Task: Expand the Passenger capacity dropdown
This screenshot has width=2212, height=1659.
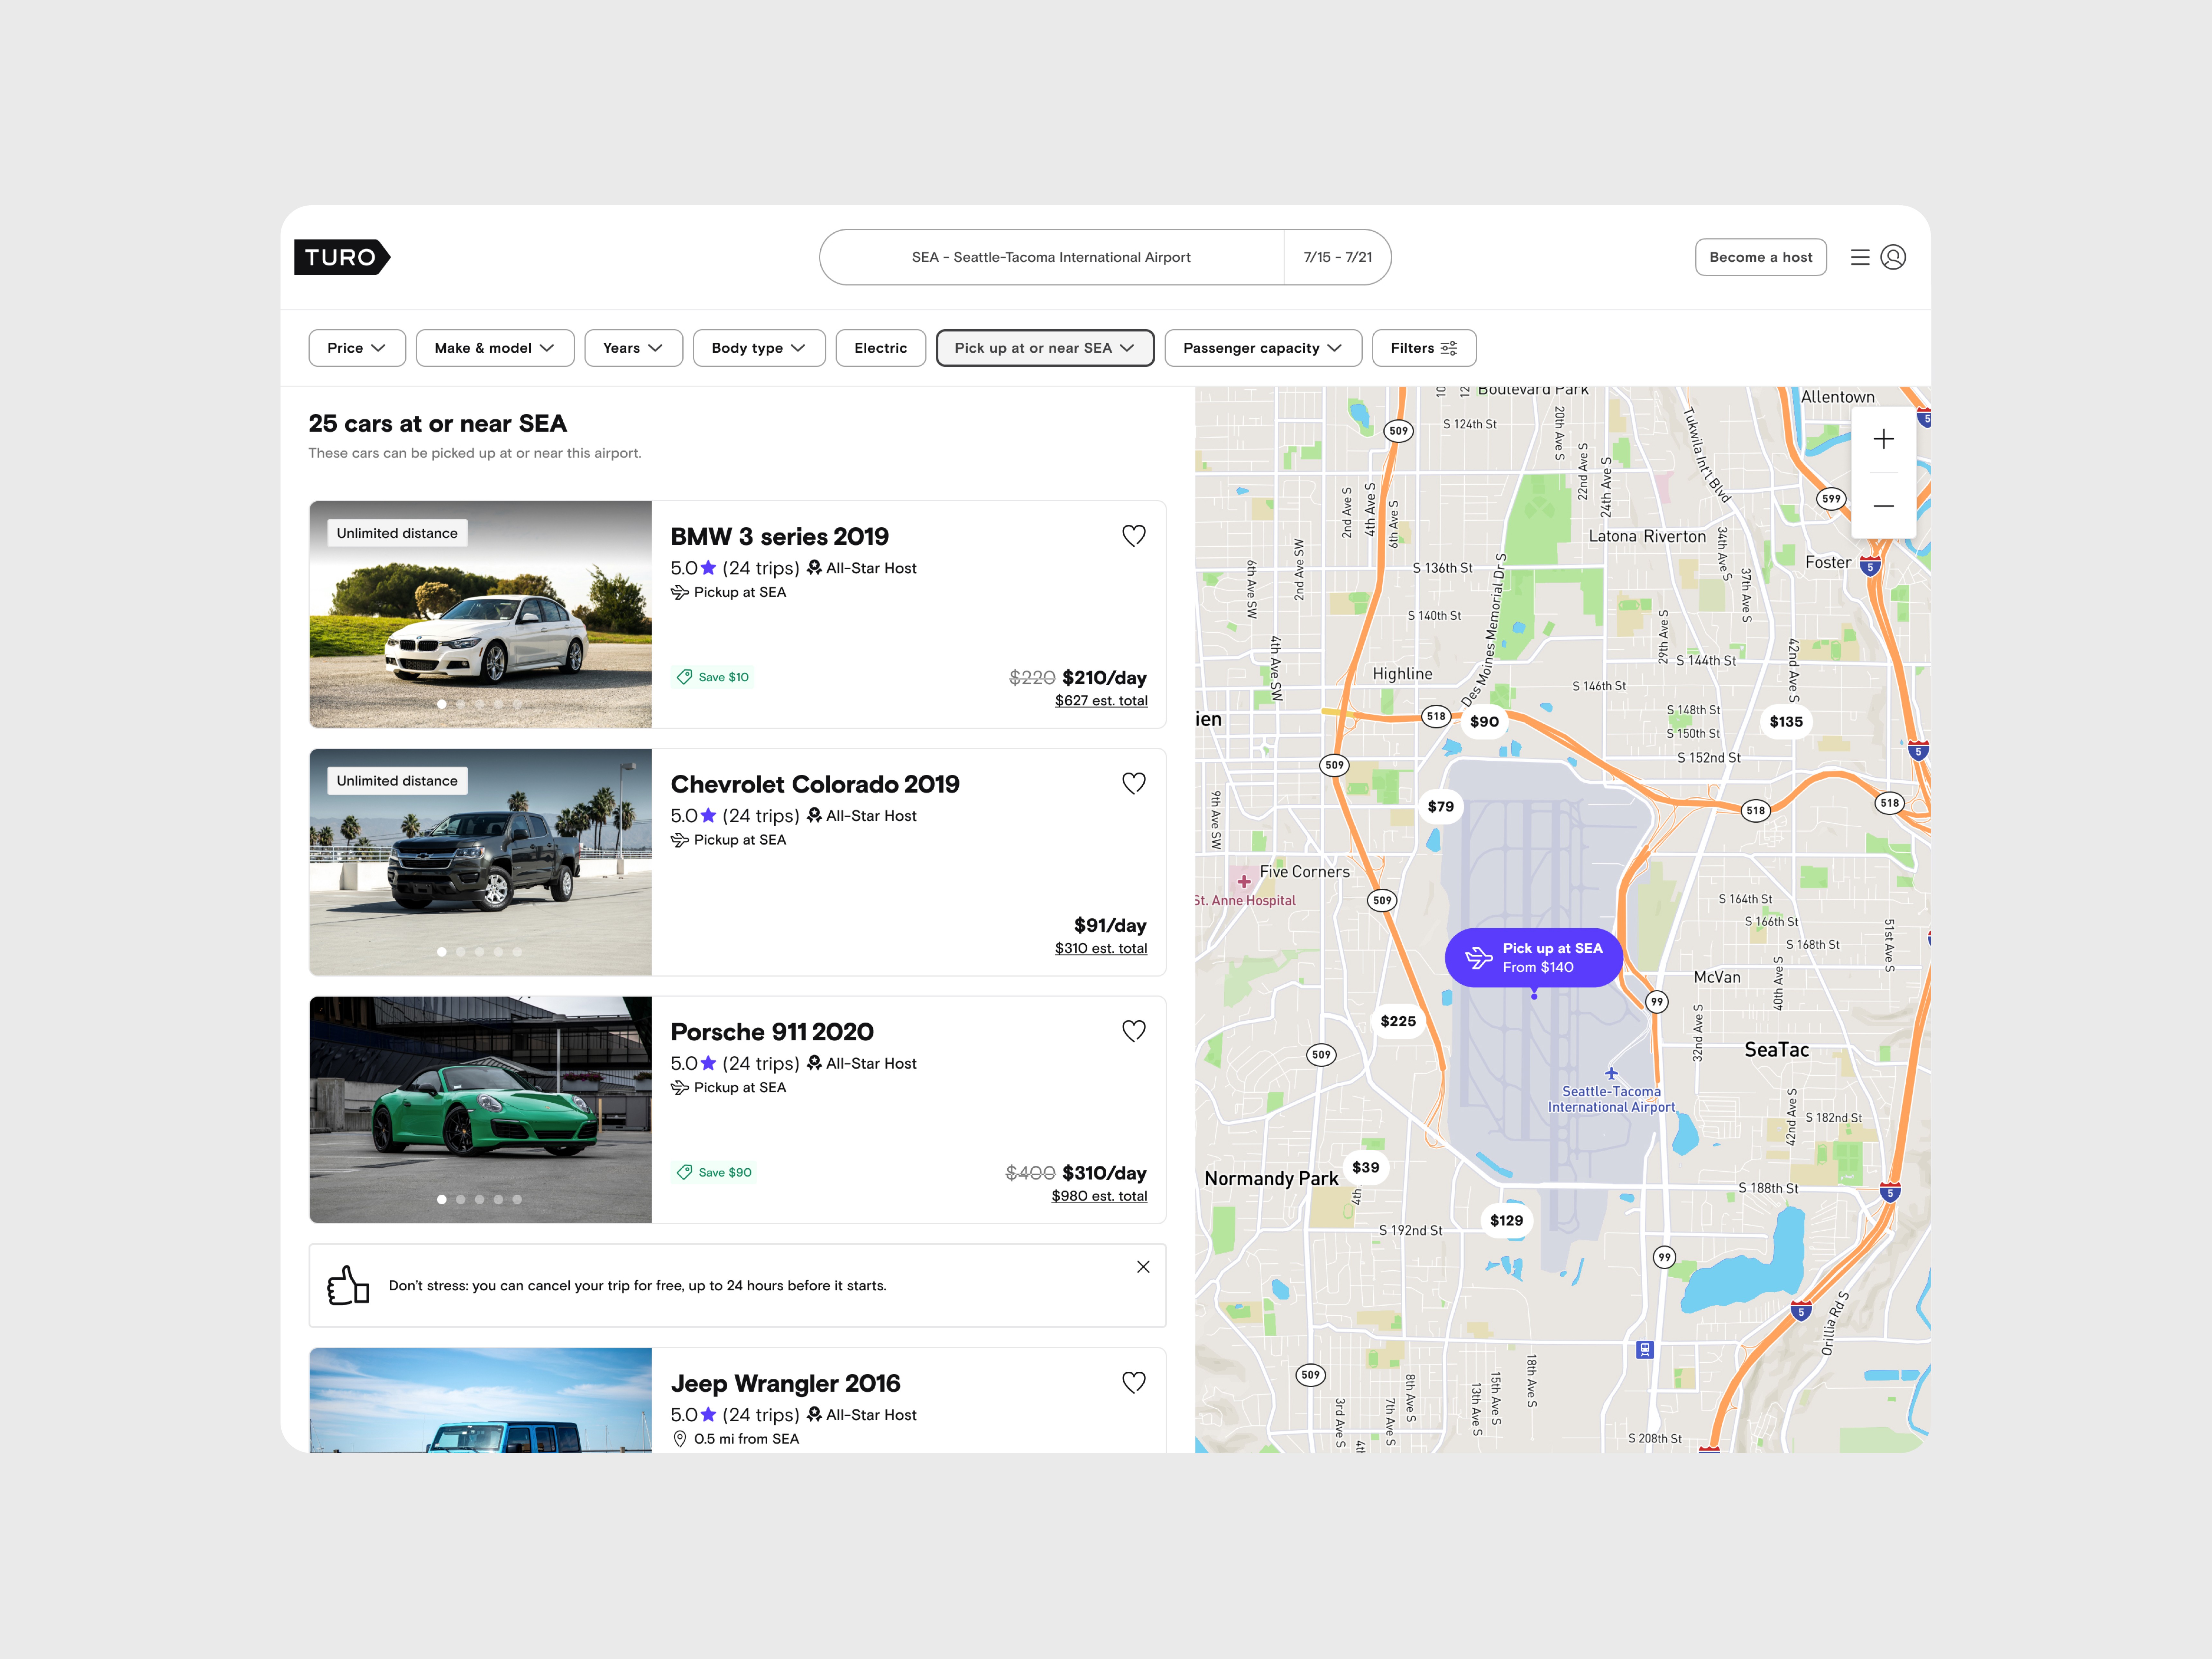Action: point(1262,348)
